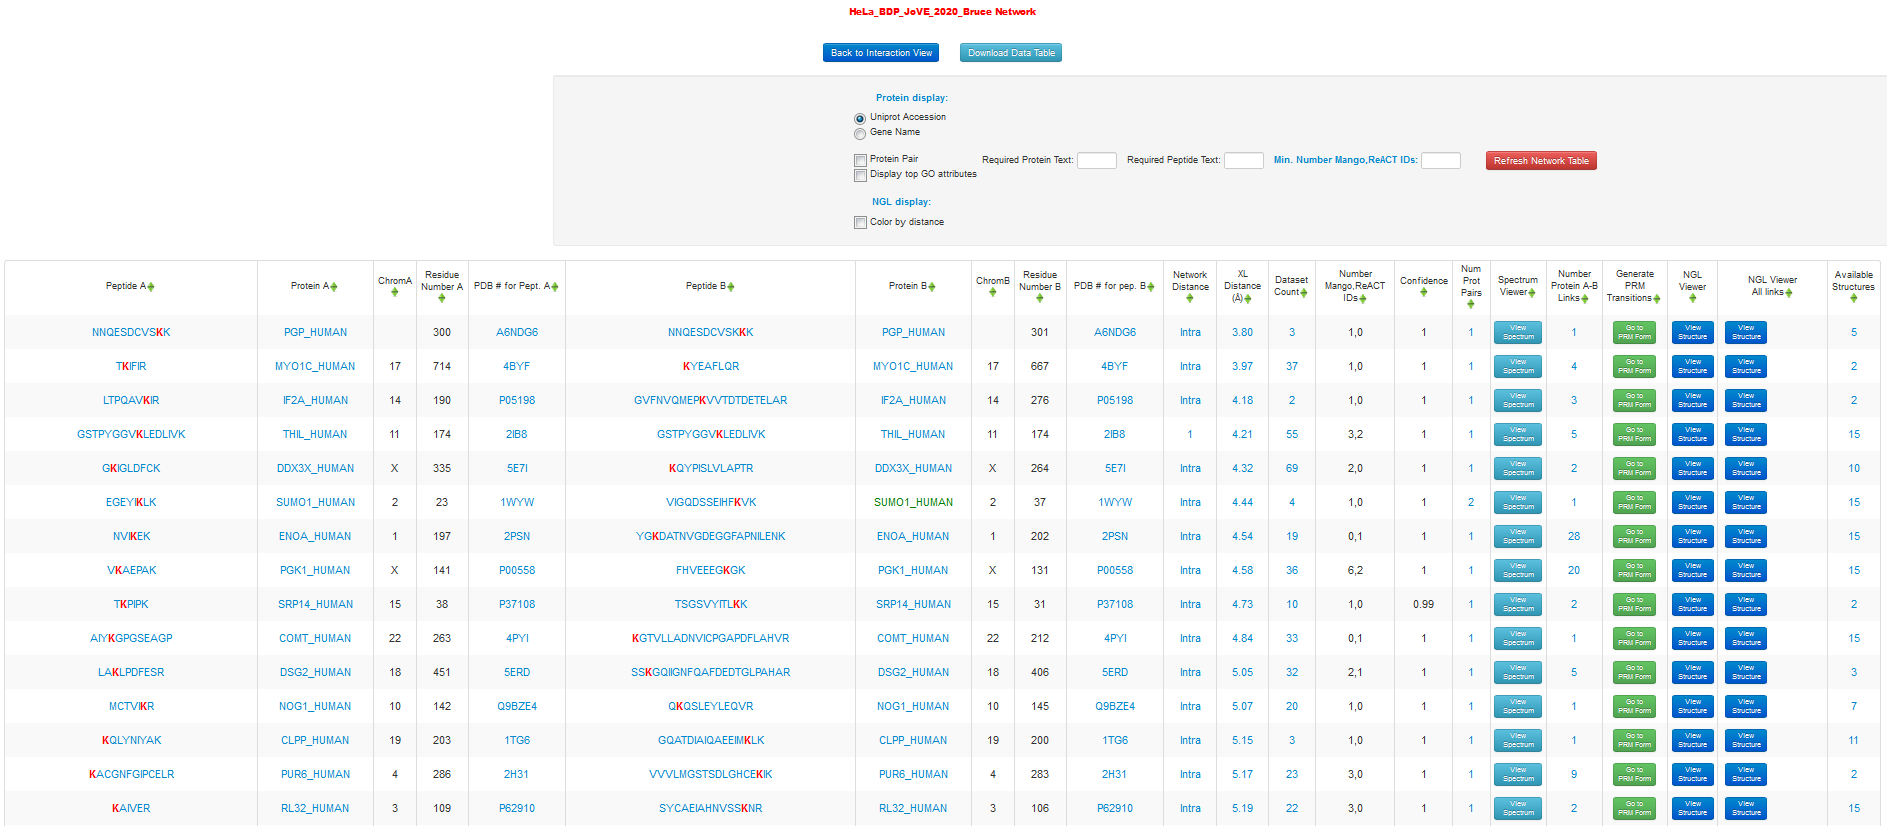Open peptide link GQATDIAIQAEEIMKLK

(711, 741)
